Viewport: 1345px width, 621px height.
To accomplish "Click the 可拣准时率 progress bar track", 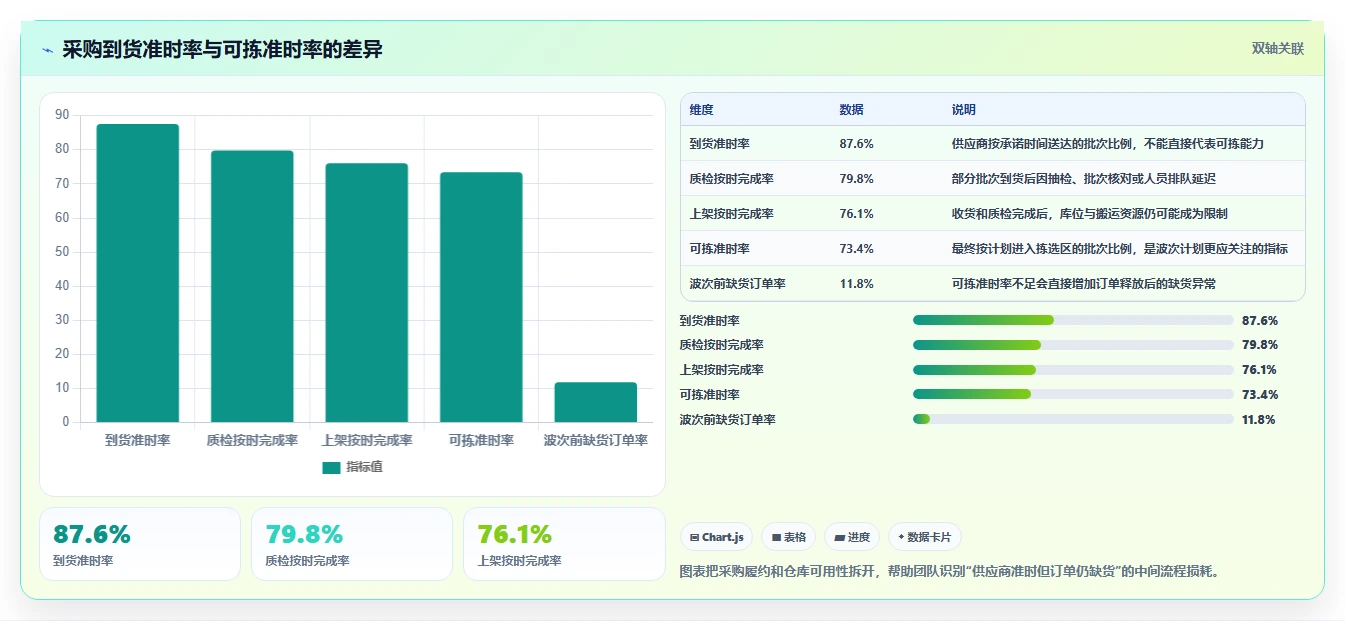I will click(1073, 394).
